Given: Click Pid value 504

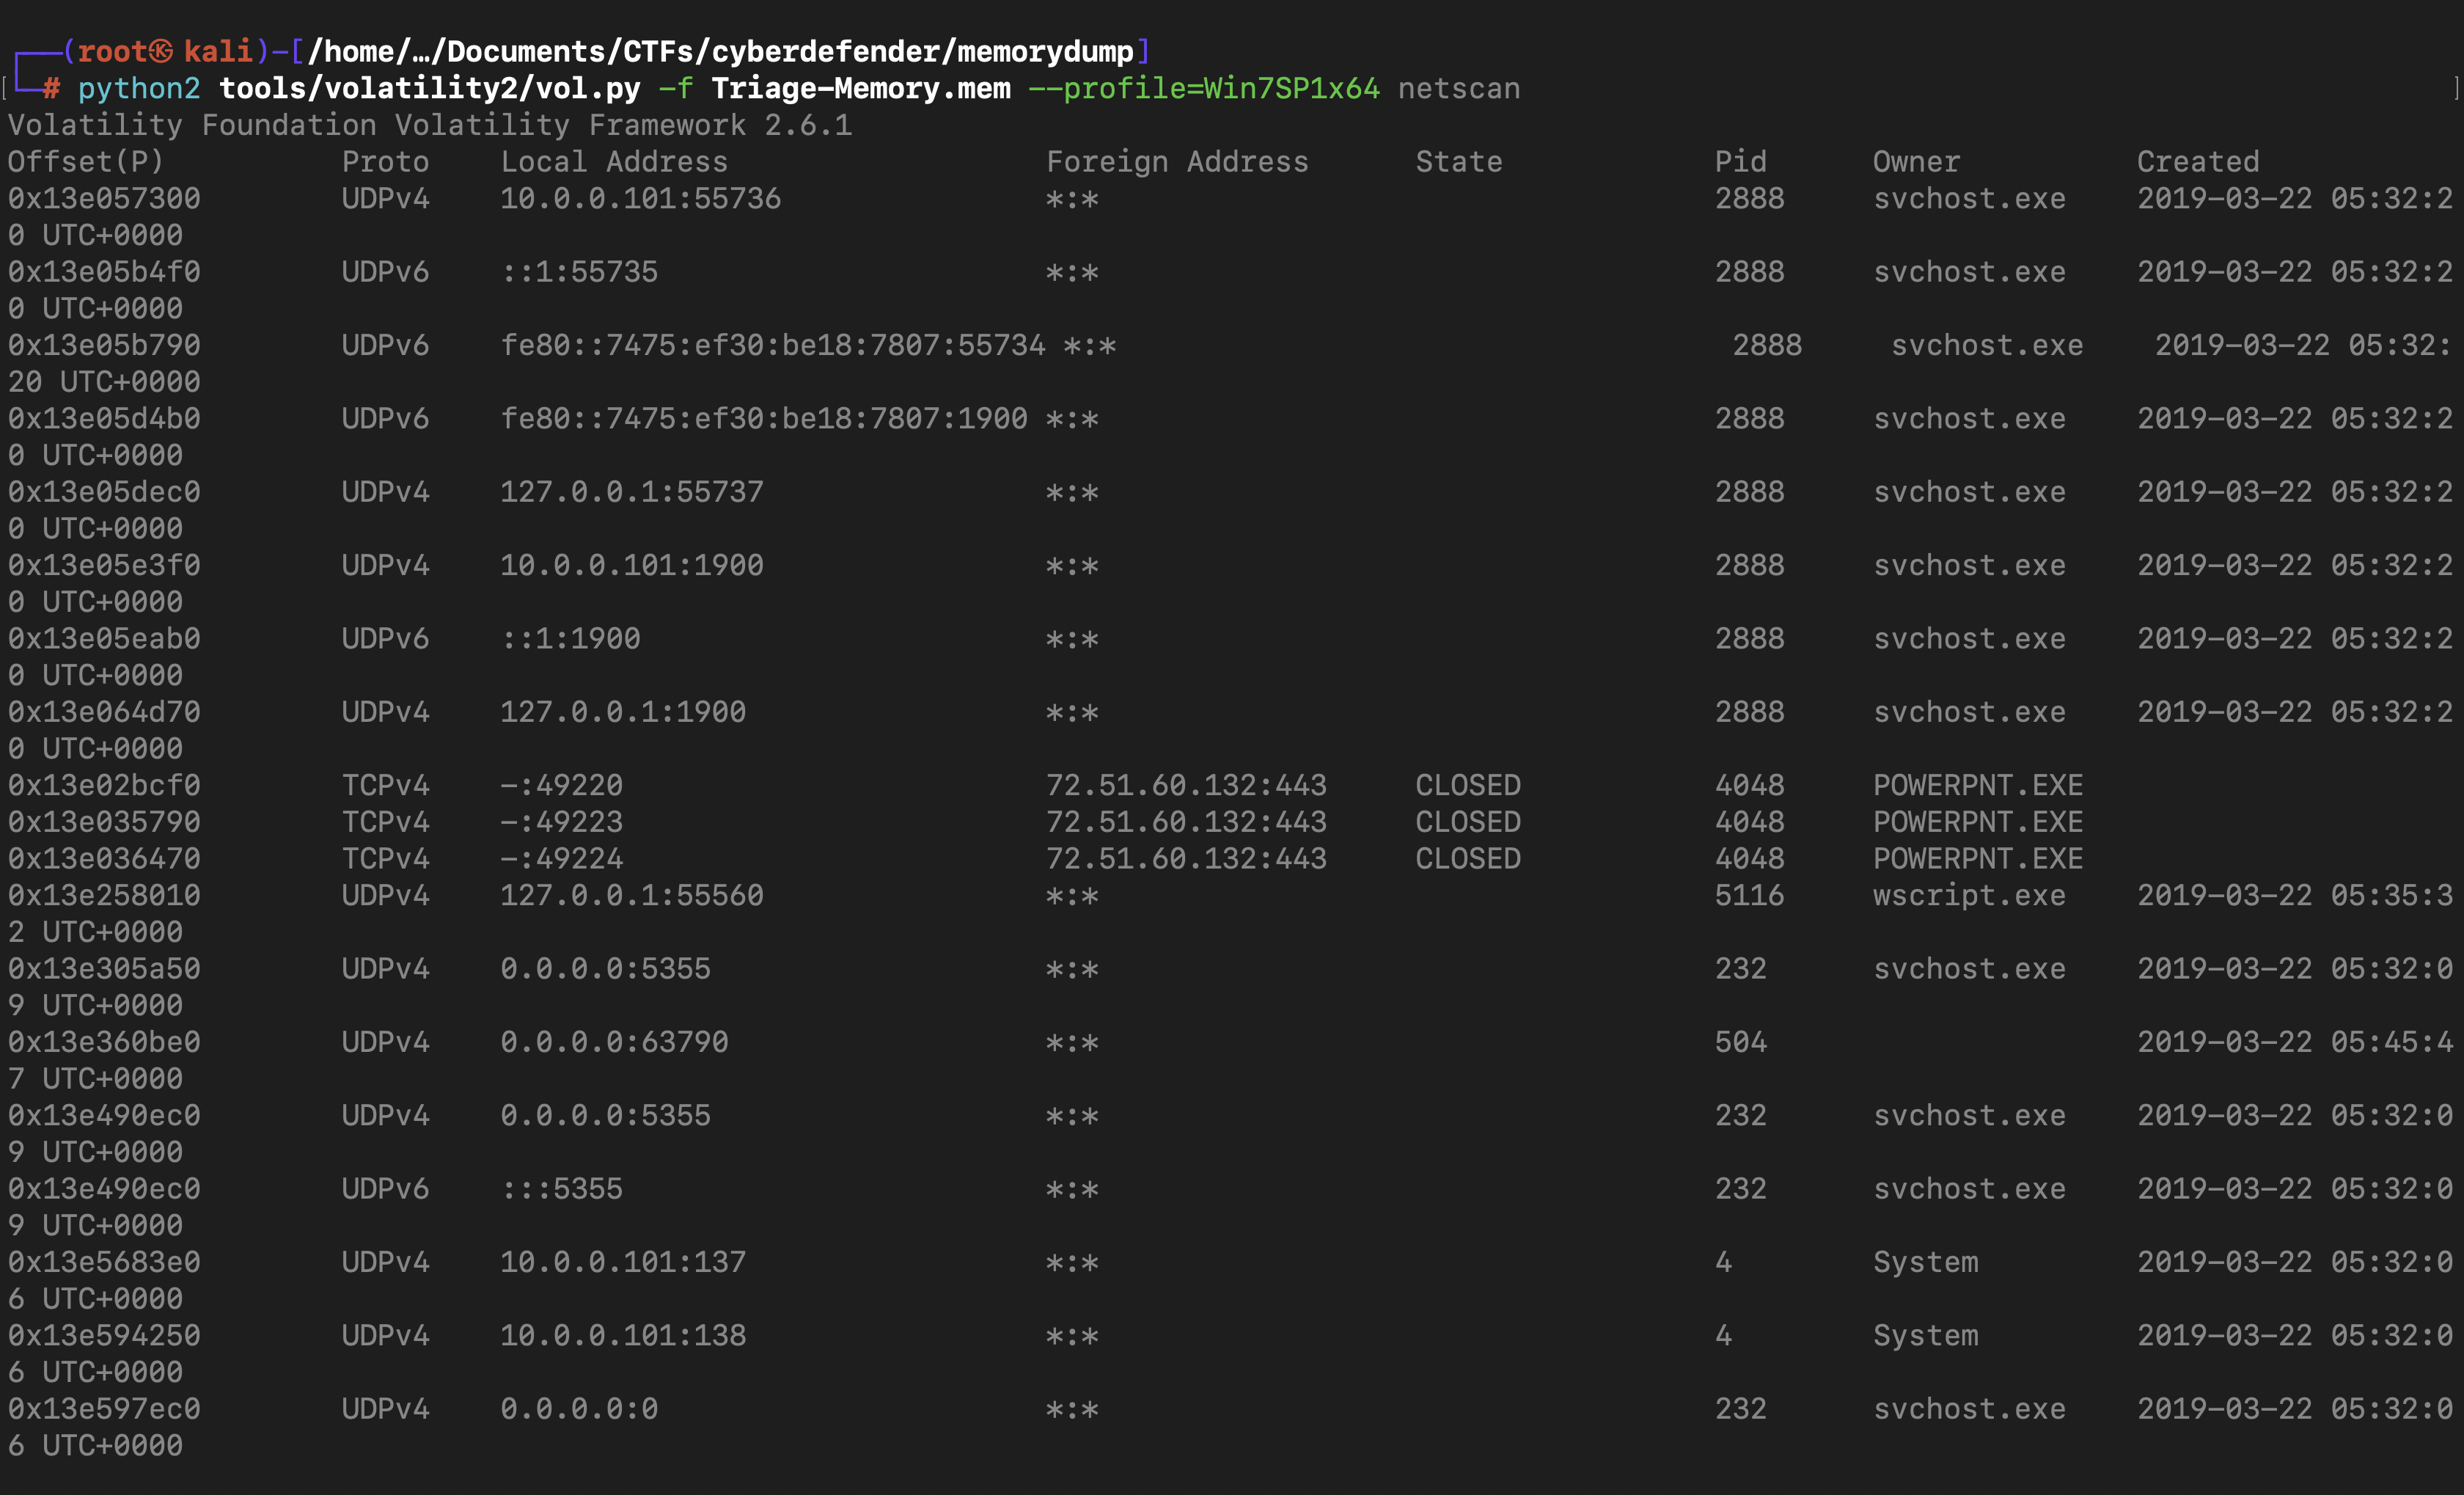Looking at the screenshot, I should [x=1740, y=1042].
